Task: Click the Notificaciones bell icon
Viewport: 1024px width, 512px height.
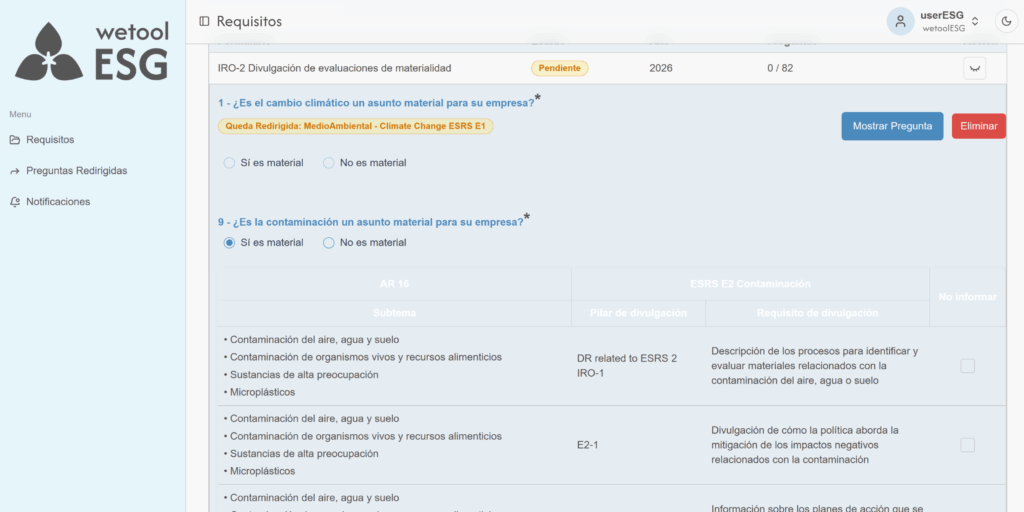Action: (15, 201)
